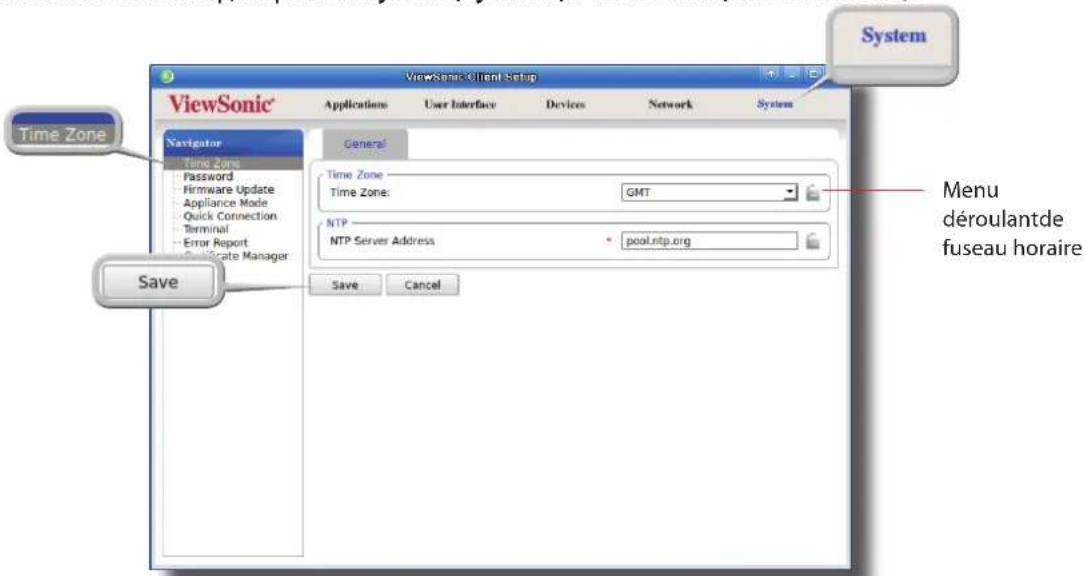Click the up-arrow button in title bar
This screenshot has width=1087, height=576.
coord(771,74)
